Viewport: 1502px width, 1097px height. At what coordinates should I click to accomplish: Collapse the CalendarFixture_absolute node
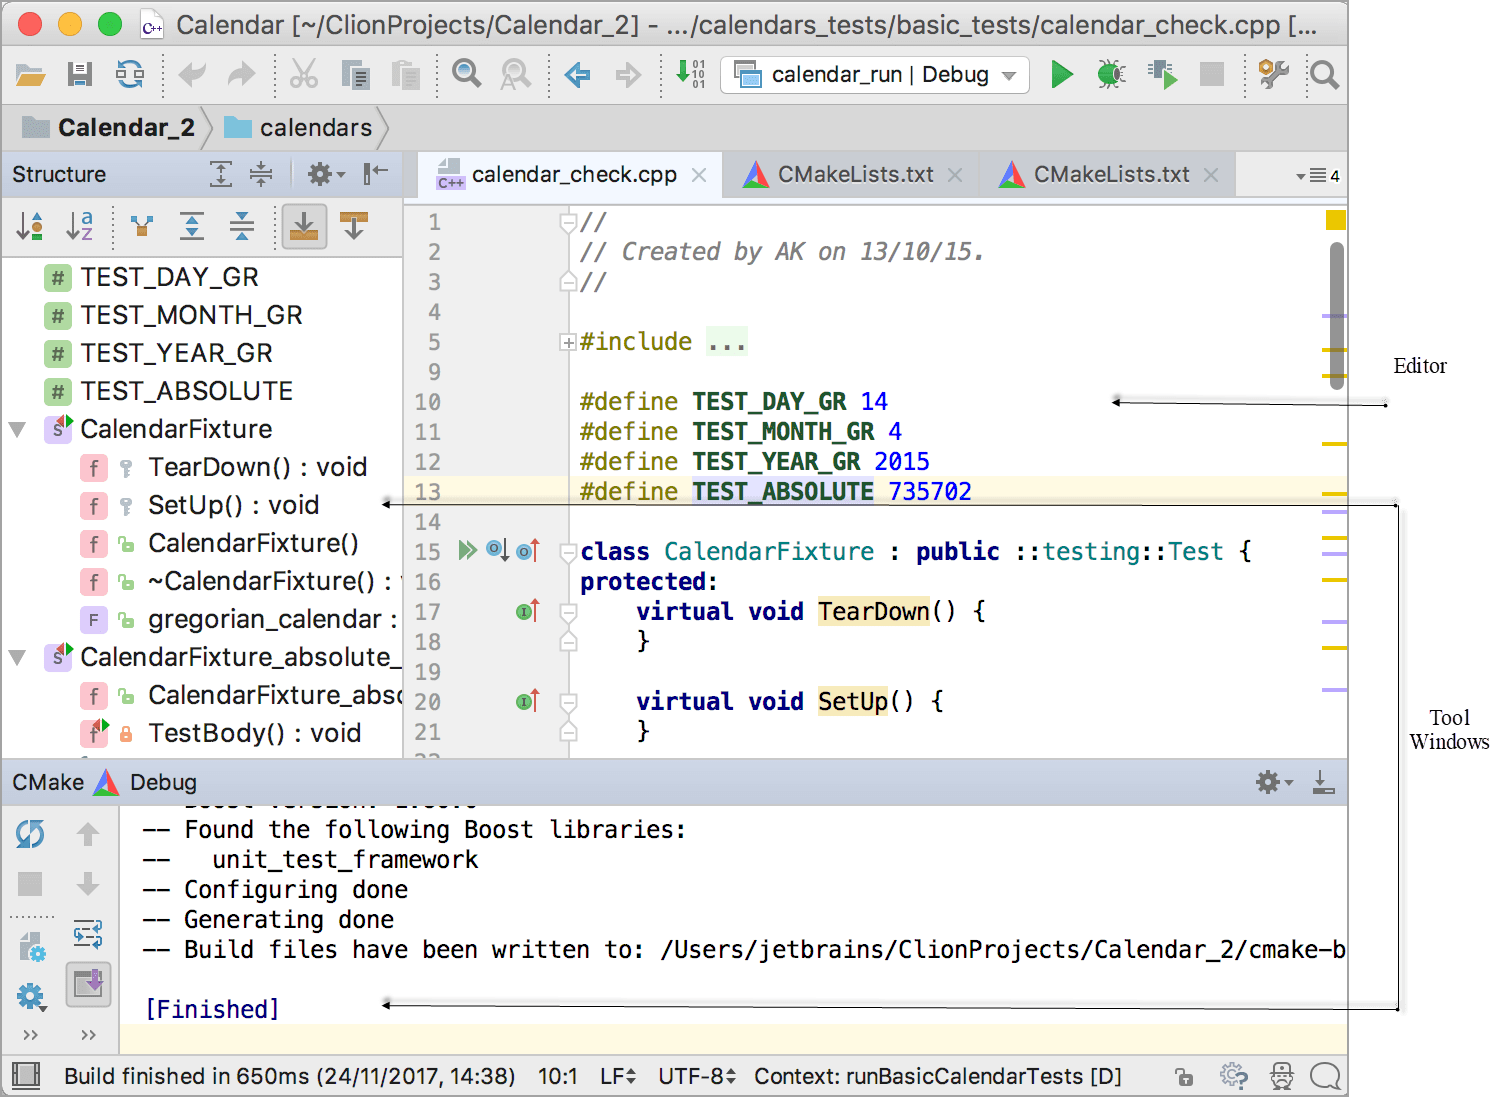click(x=17, y=658)
